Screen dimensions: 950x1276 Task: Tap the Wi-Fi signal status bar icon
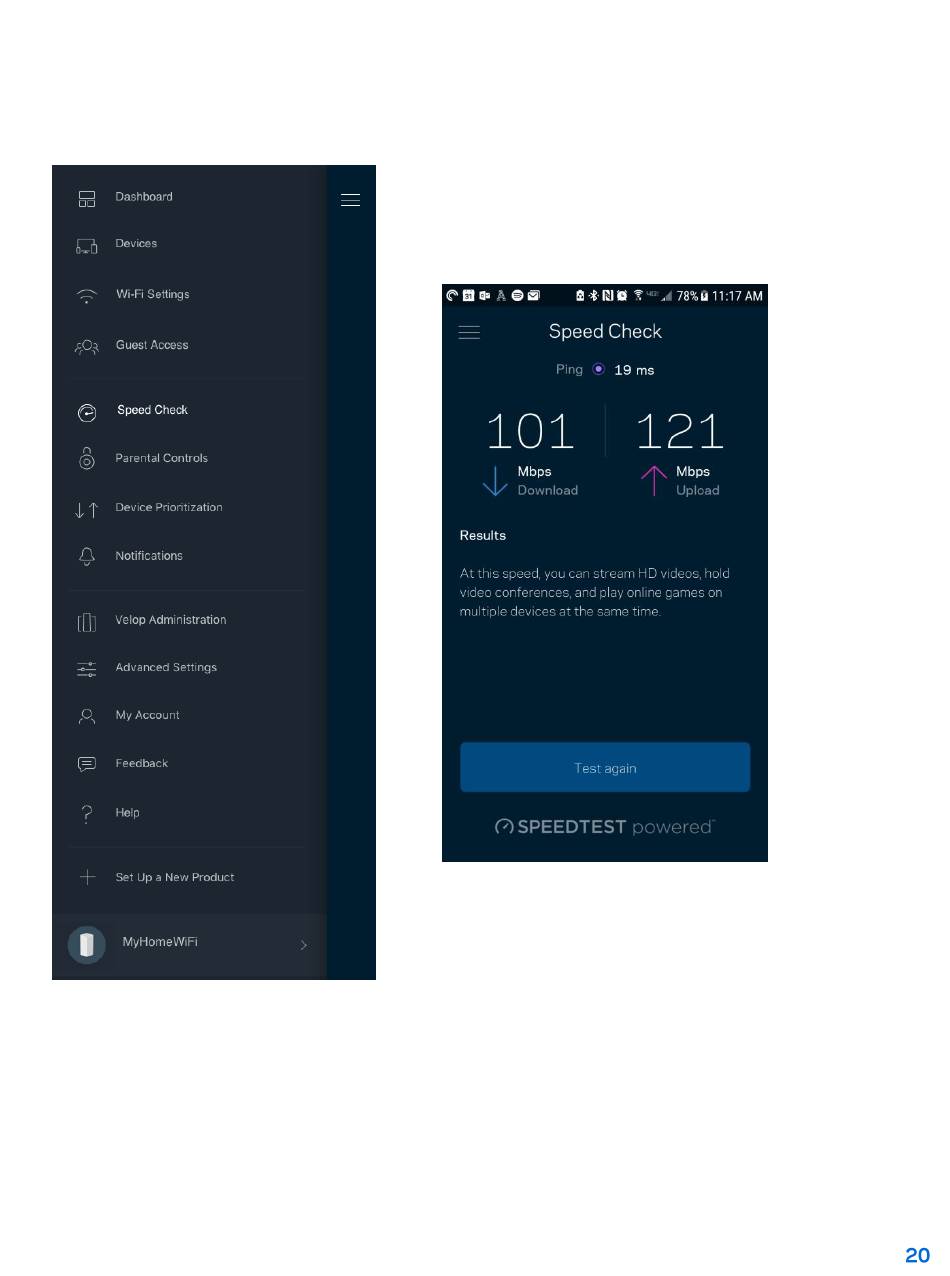638,295
